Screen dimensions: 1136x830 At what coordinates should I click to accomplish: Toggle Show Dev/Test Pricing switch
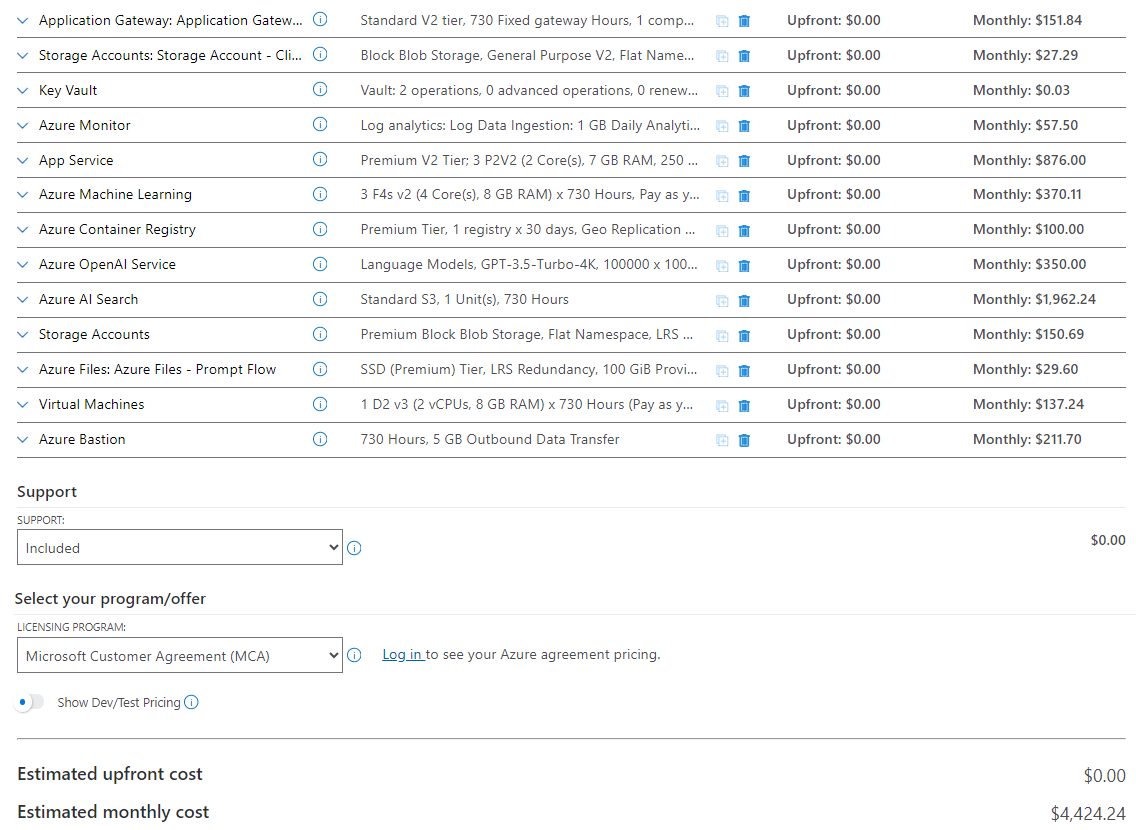click(29, 703)
